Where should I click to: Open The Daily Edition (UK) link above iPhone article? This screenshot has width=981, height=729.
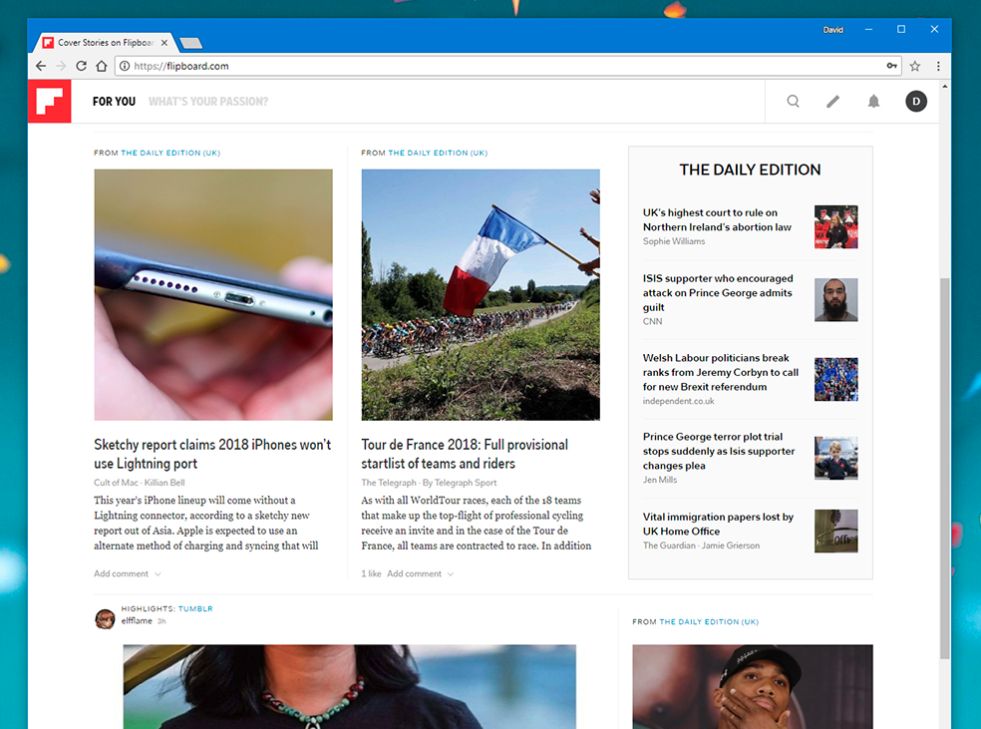point(170,153)
